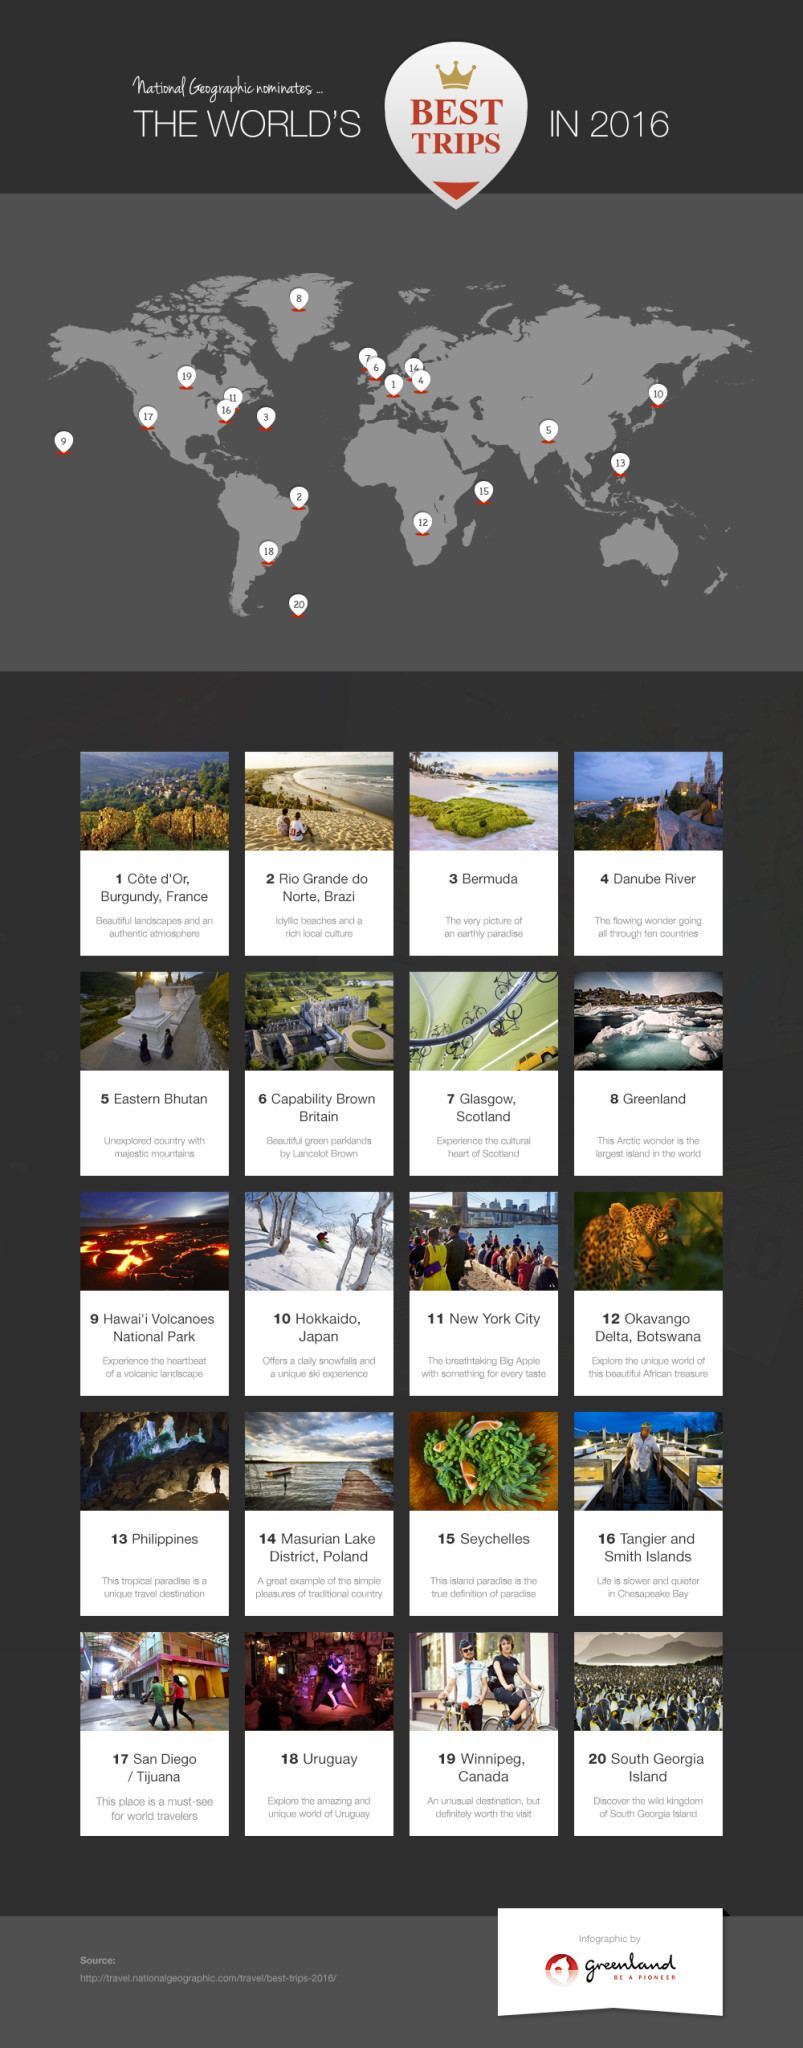Click the Greenland Be a Pioneer logo
The height and width of the screenshot is (2048, 803).
(x=611, y=1969)
